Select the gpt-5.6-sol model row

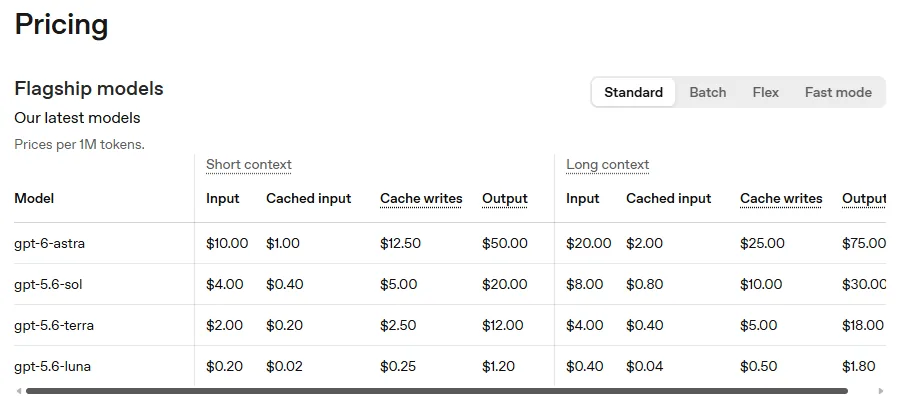tap(450, 284)
